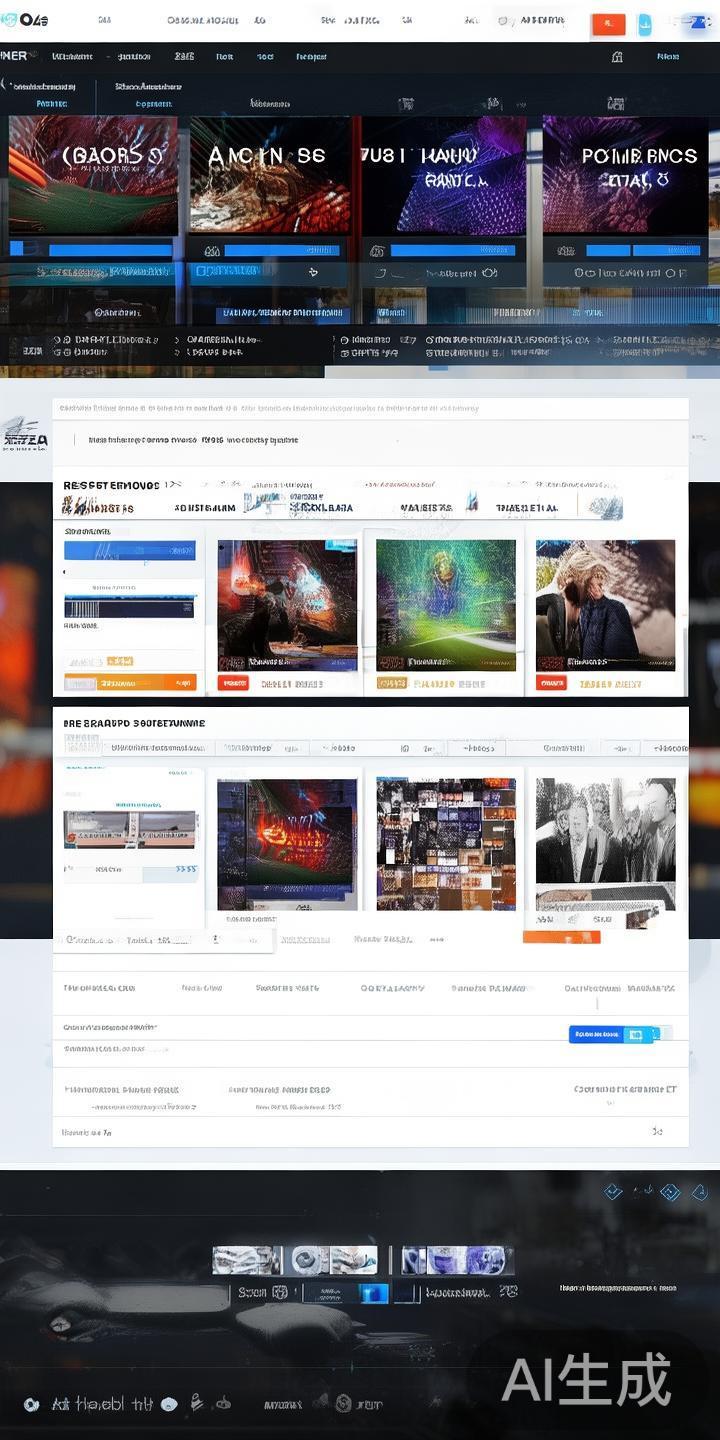Click the site logo in the top-left corner
The width and height of the screenshot is (720, 1440).
25,20
